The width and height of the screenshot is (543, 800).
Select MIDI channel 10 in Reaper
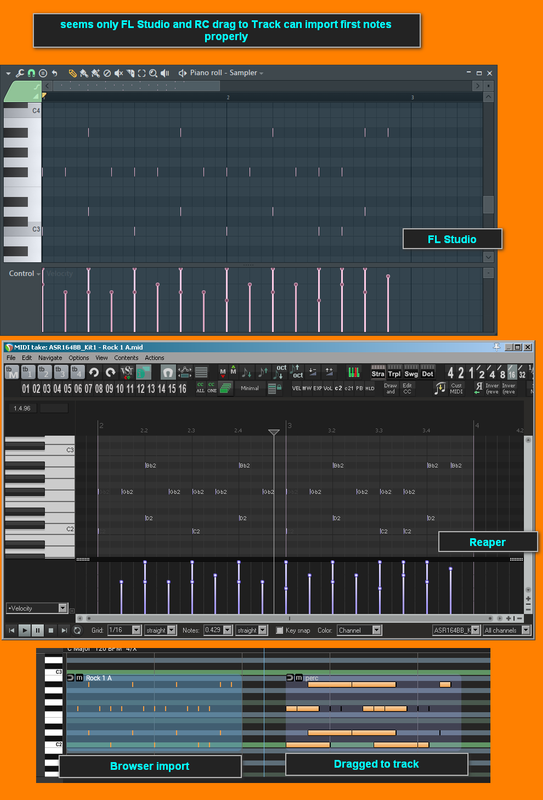(119, 389)
